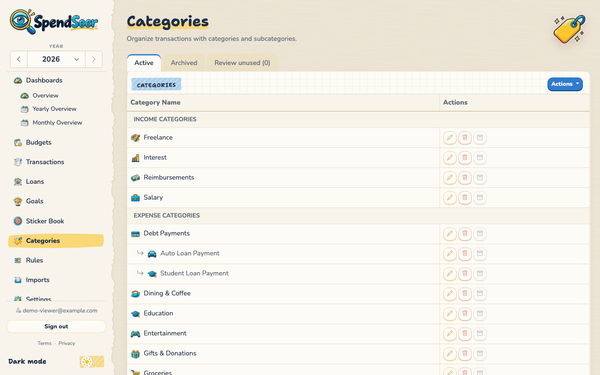Edit the Education category
The image size is (600, 375).
(x=450, y=313)
